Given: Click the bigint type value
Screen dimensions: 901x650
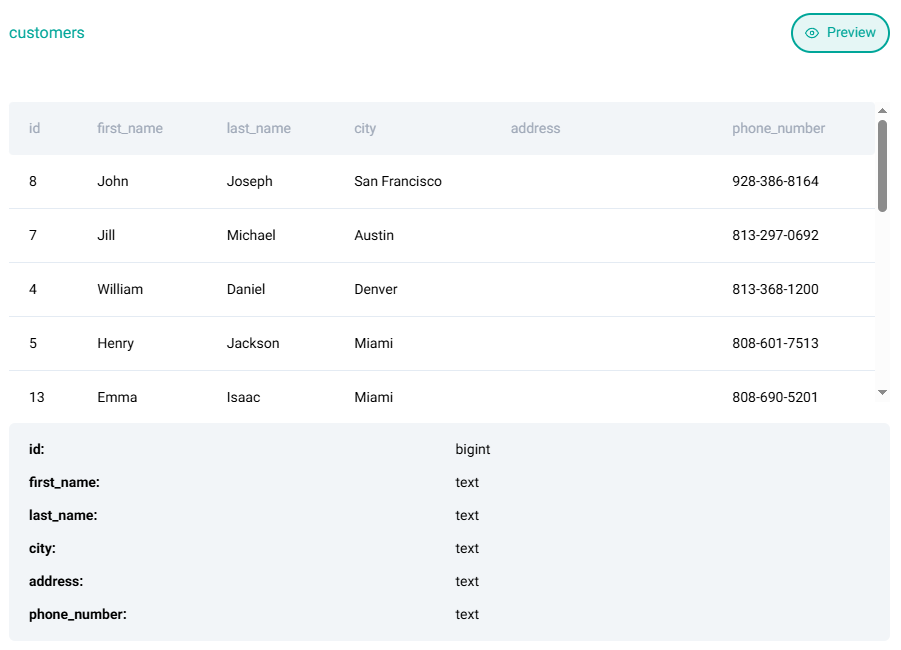Looking at the screenshot, I should (472, 449).
